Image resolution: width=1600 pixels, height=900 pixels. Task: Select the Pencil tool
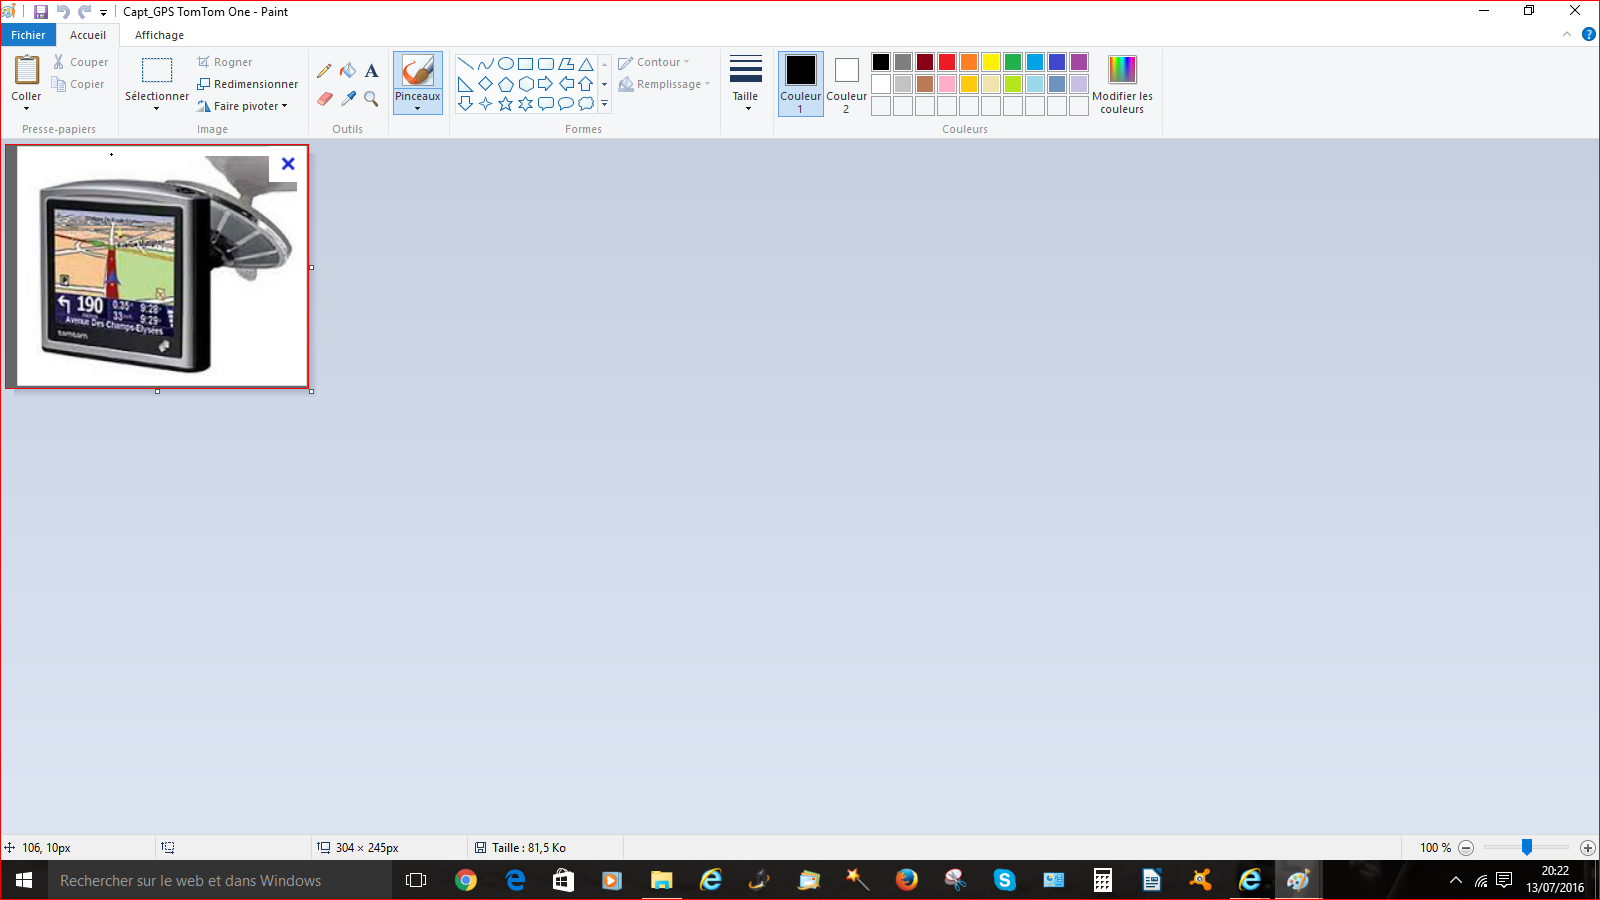(x=324, y=71)
